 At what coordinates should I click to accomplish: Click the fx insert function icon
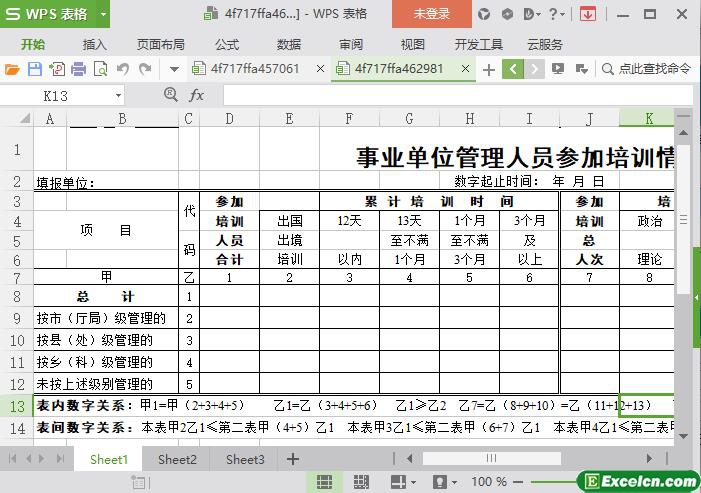(x=196, y=95)
